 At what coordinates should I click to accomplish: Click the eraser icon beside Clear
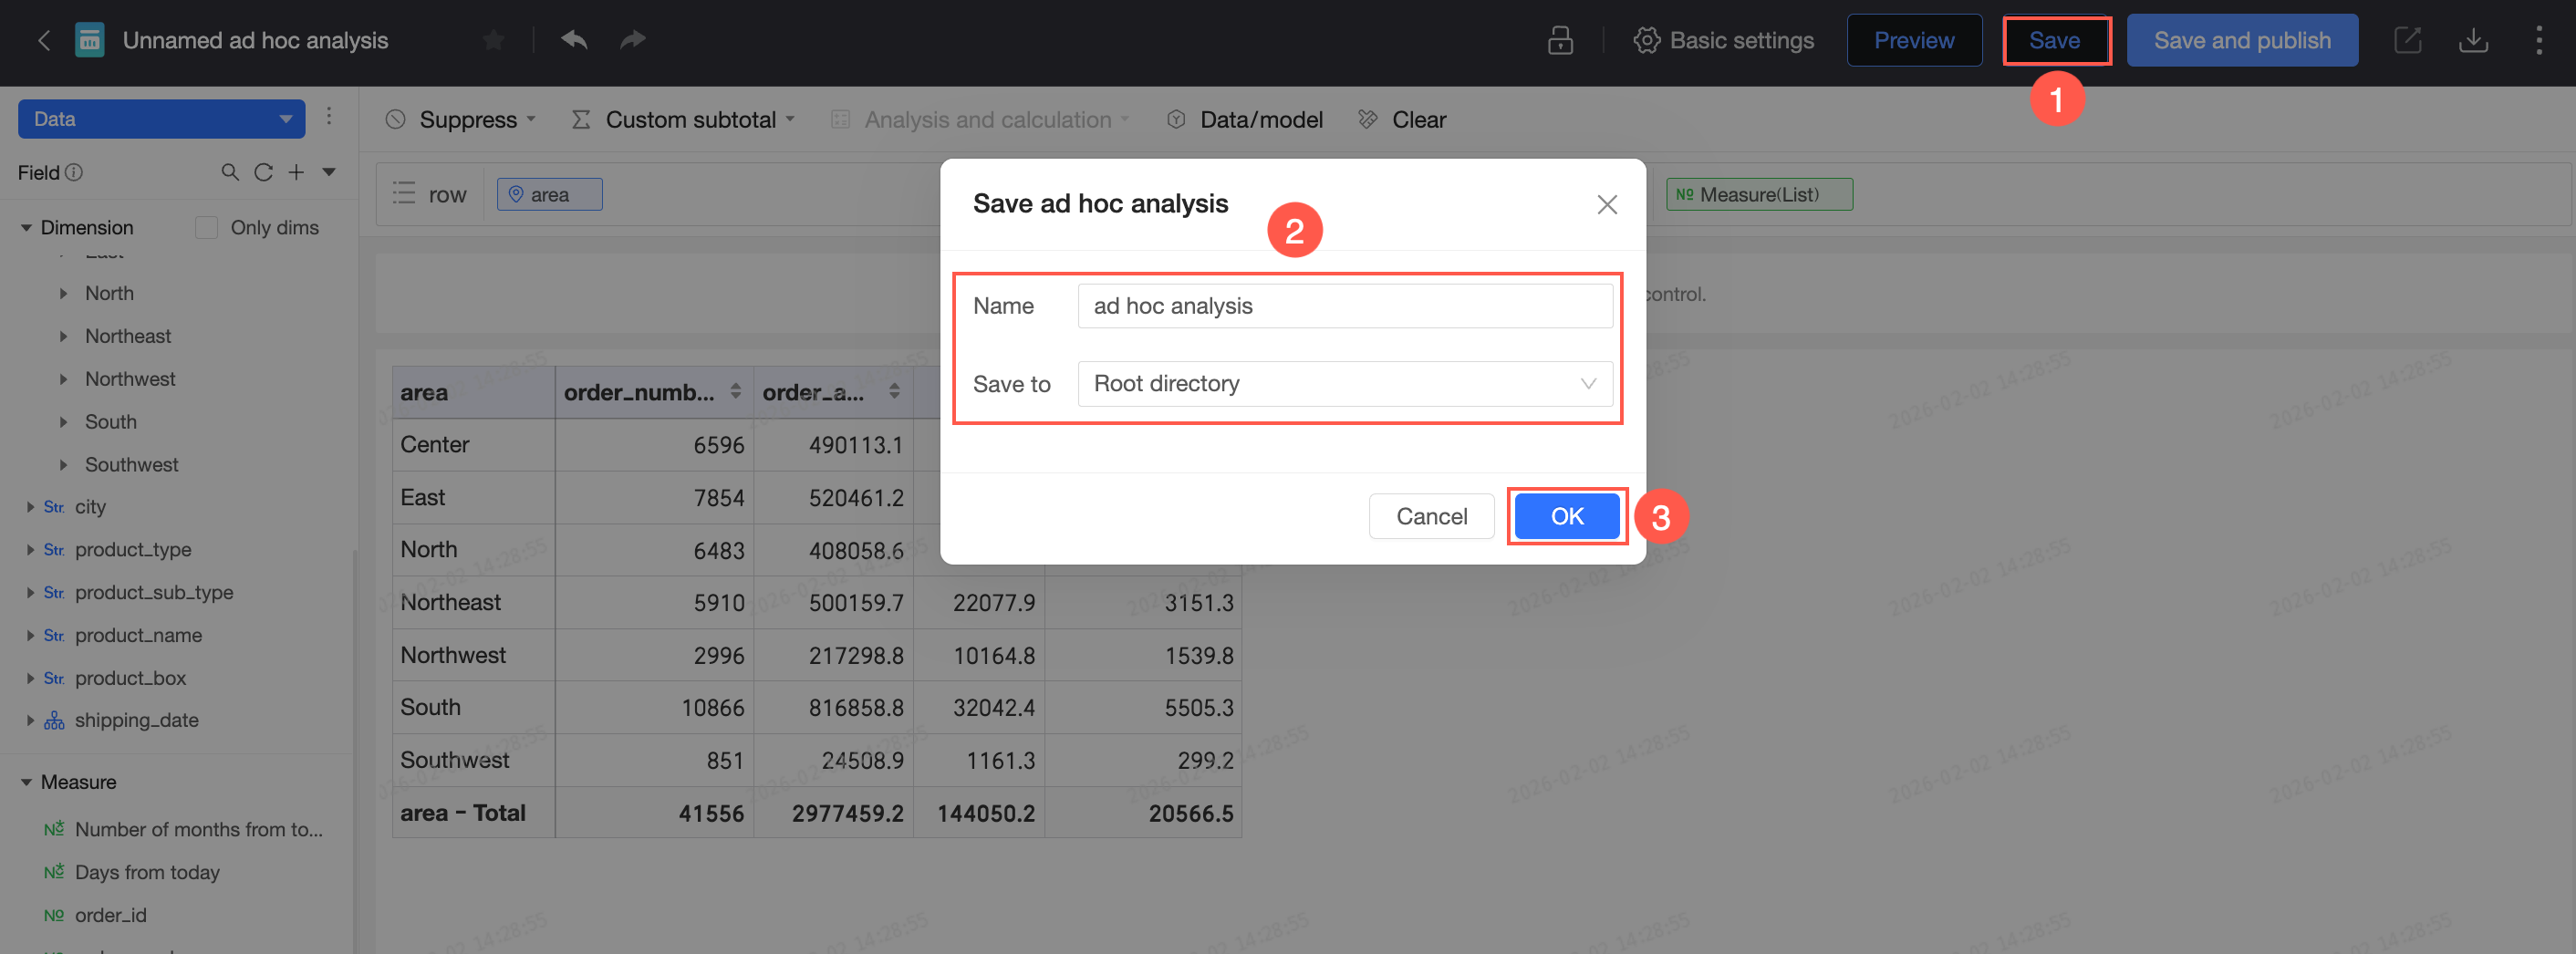[x=1367, y=119]
